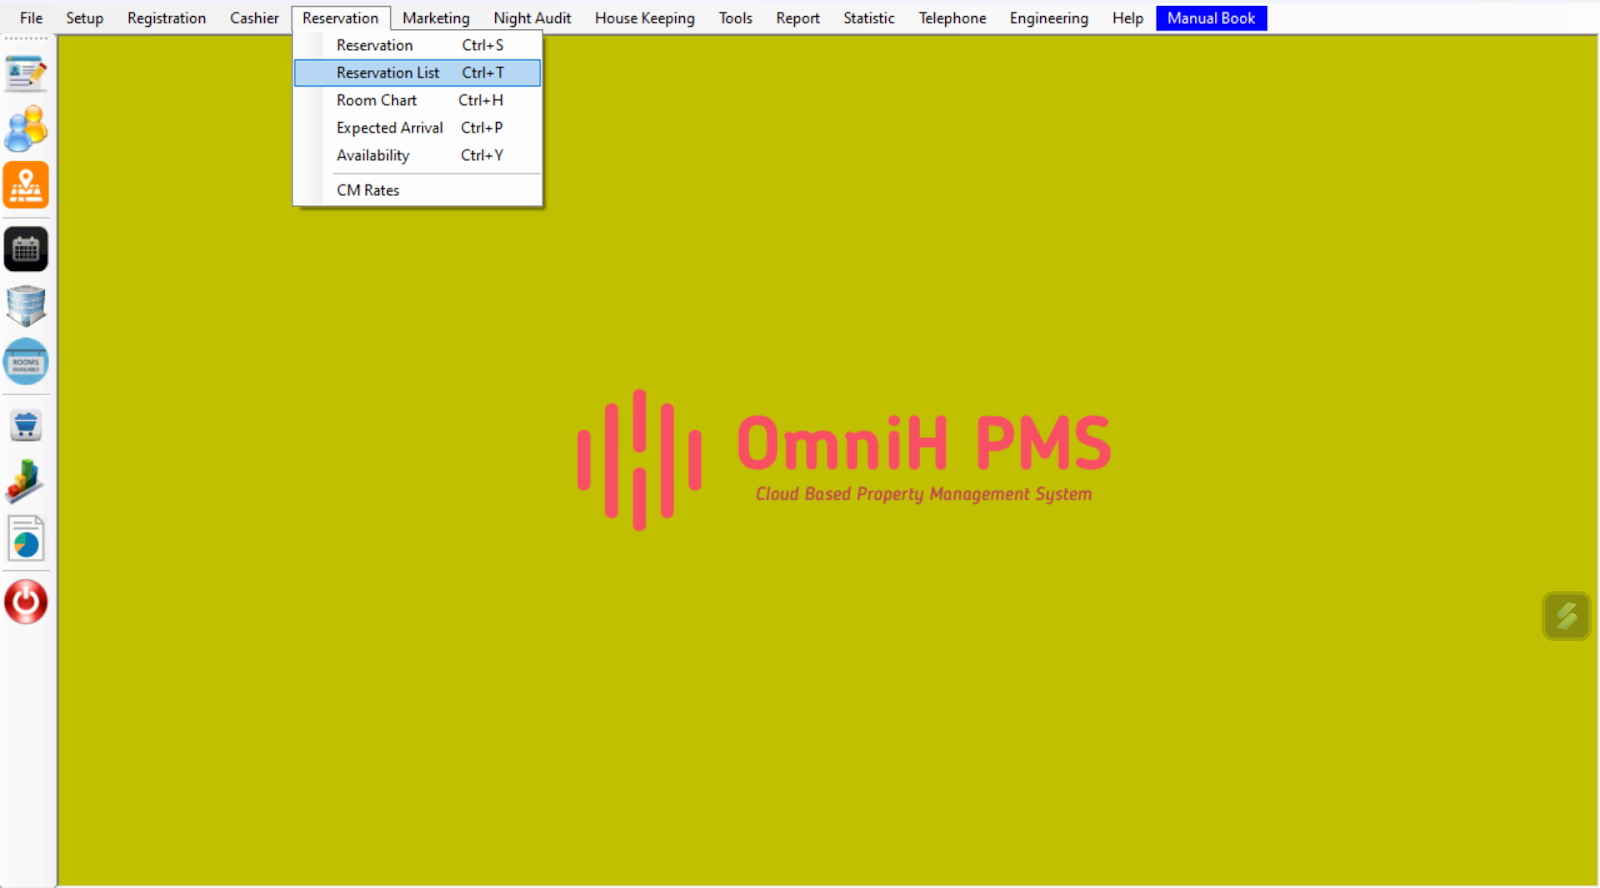Open the Registration menu
Image resolution: width=1600 pixels, height=888 pixels.
click(167, 18)
